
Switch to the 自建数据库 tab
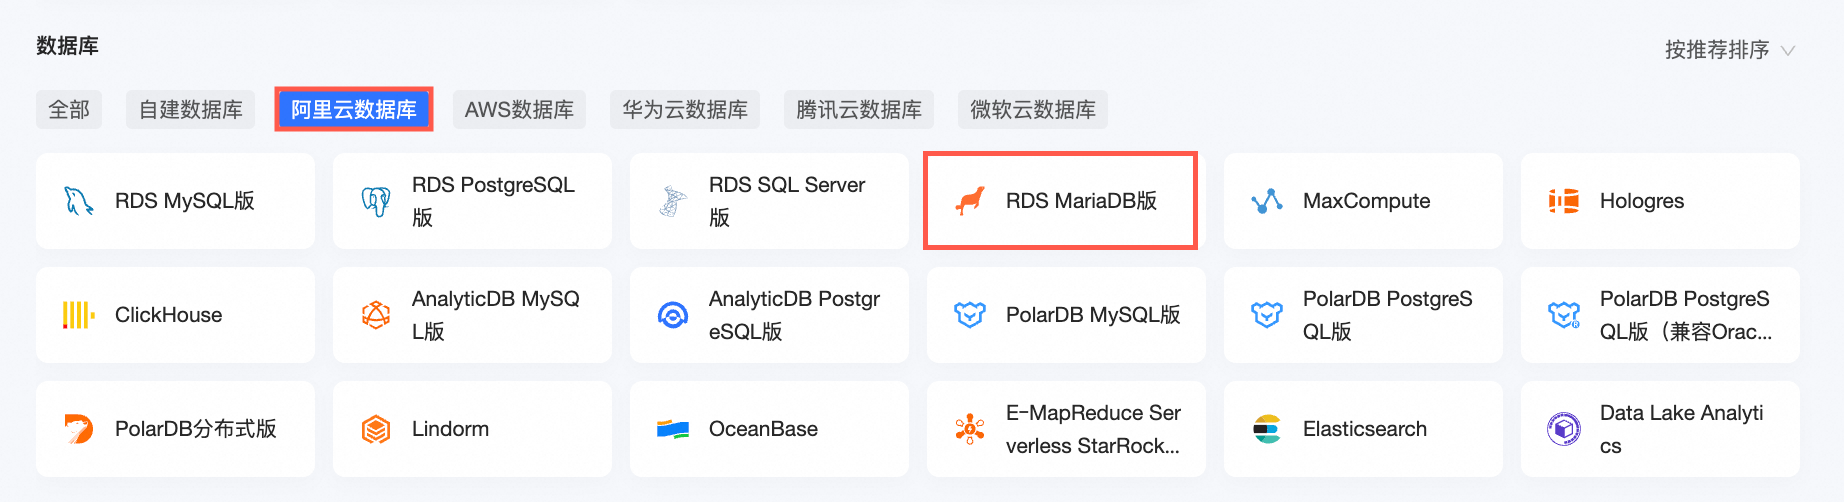pyautogui.click(x=191, y=109)
